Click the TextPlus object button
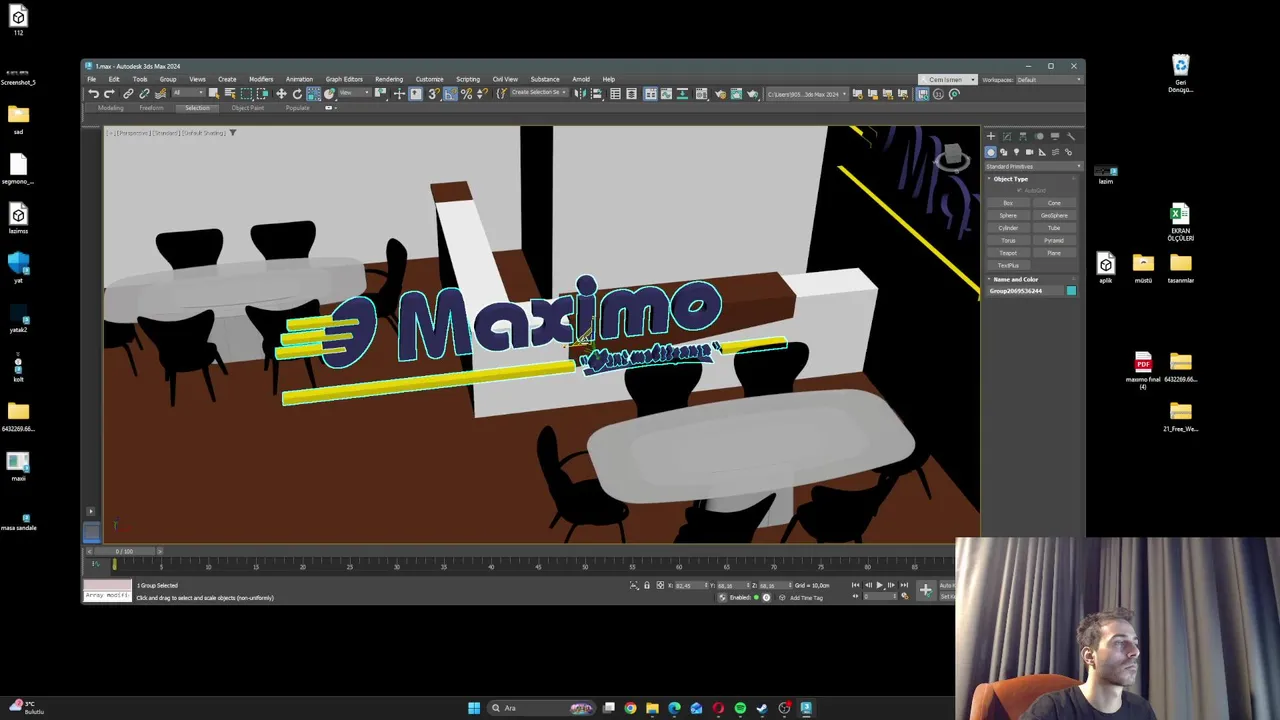The image size is (1280, 720). tap(1008, 265)
